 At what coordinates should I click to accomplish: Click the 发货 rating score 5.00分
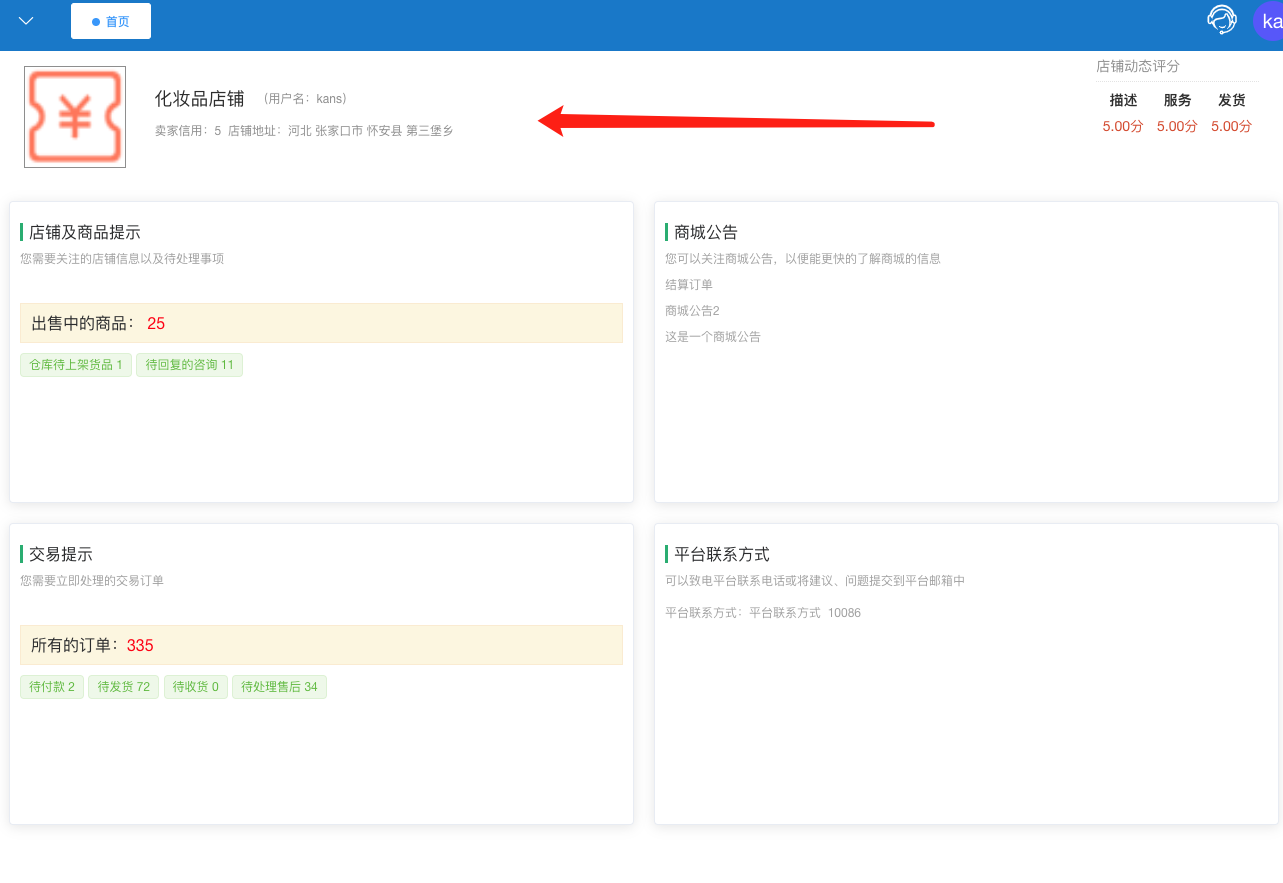[x=1231, y=127]
